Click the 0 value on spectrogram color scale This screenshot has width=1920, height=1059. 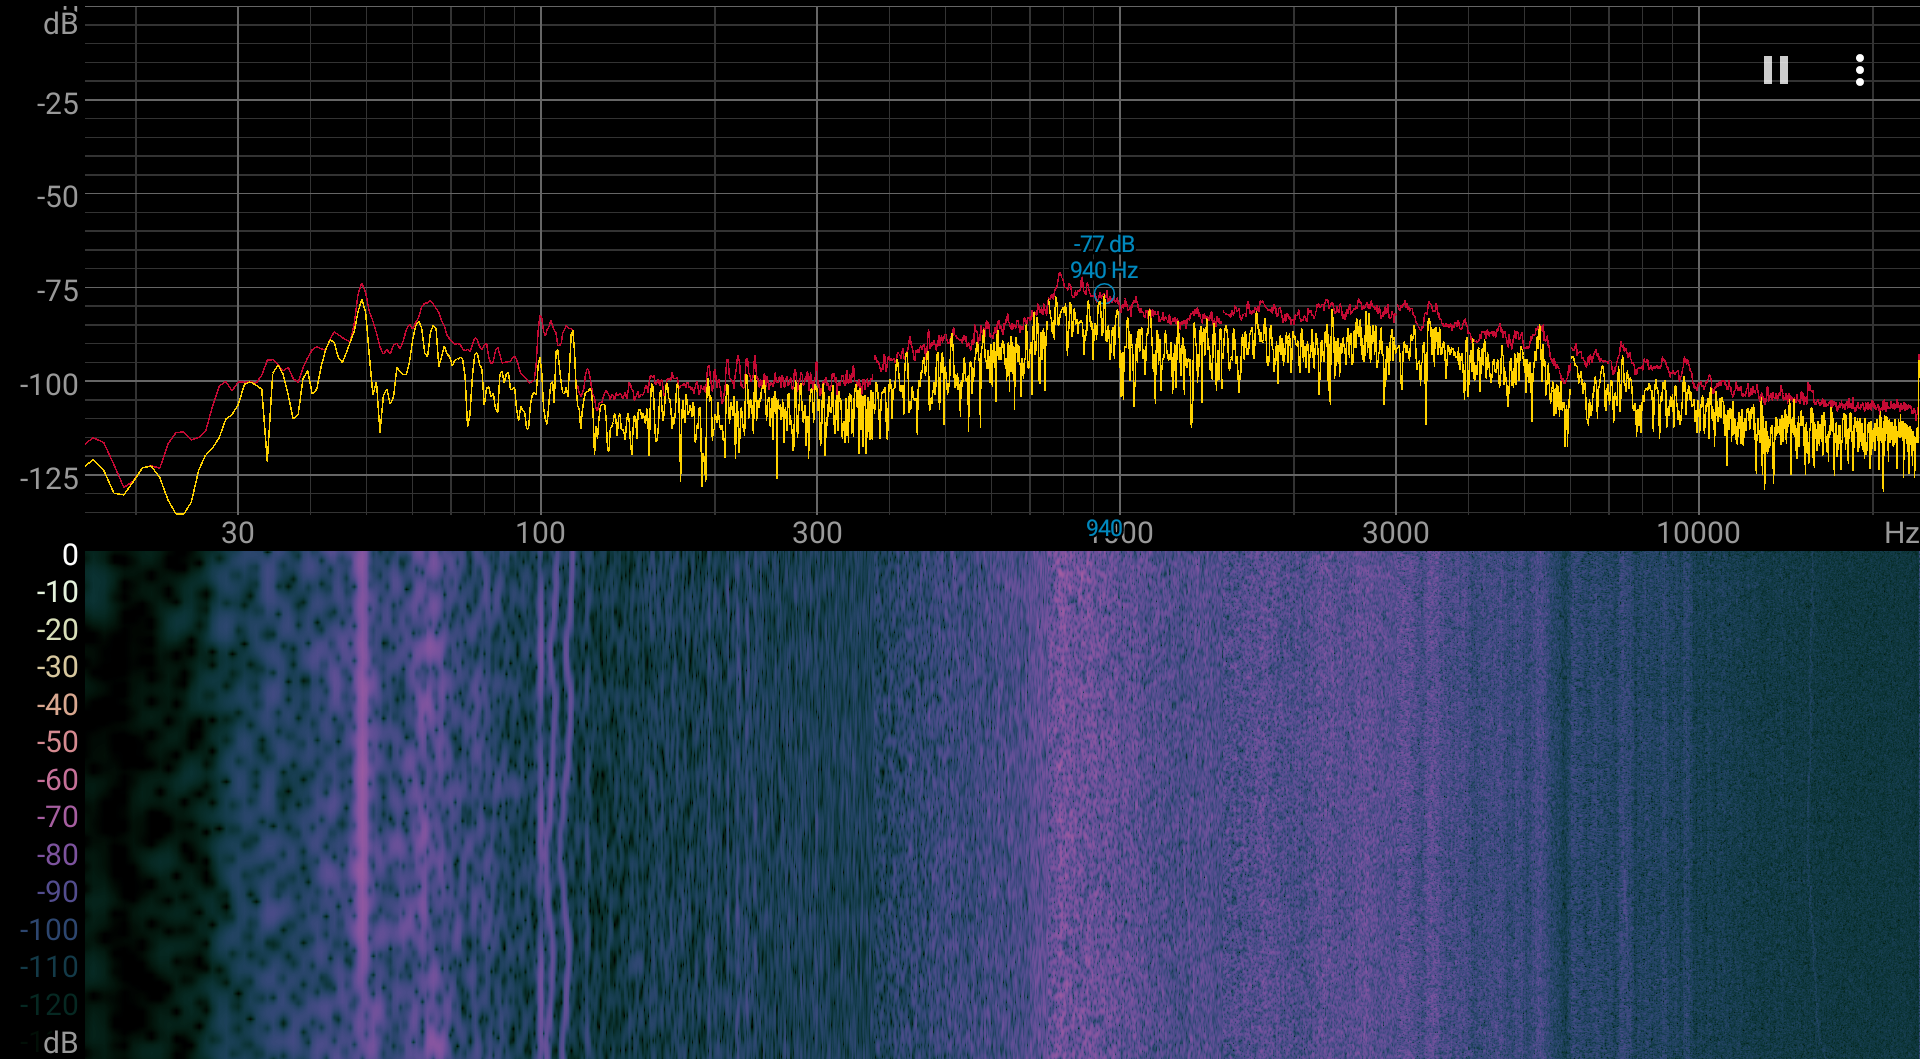click(x=70, y=555)
